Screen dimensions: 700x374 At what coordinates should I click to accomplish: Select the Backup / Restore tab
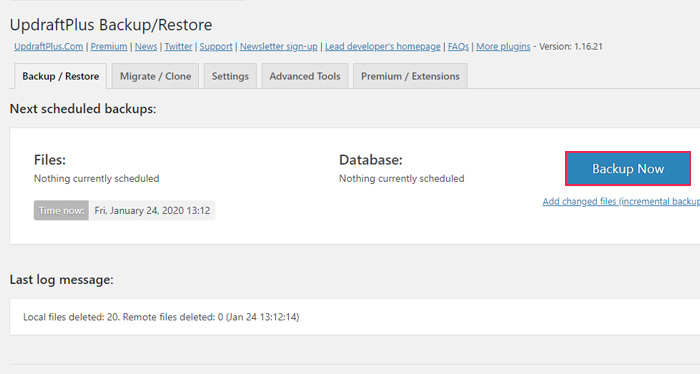pyautogui.click(x=61, y=76)
